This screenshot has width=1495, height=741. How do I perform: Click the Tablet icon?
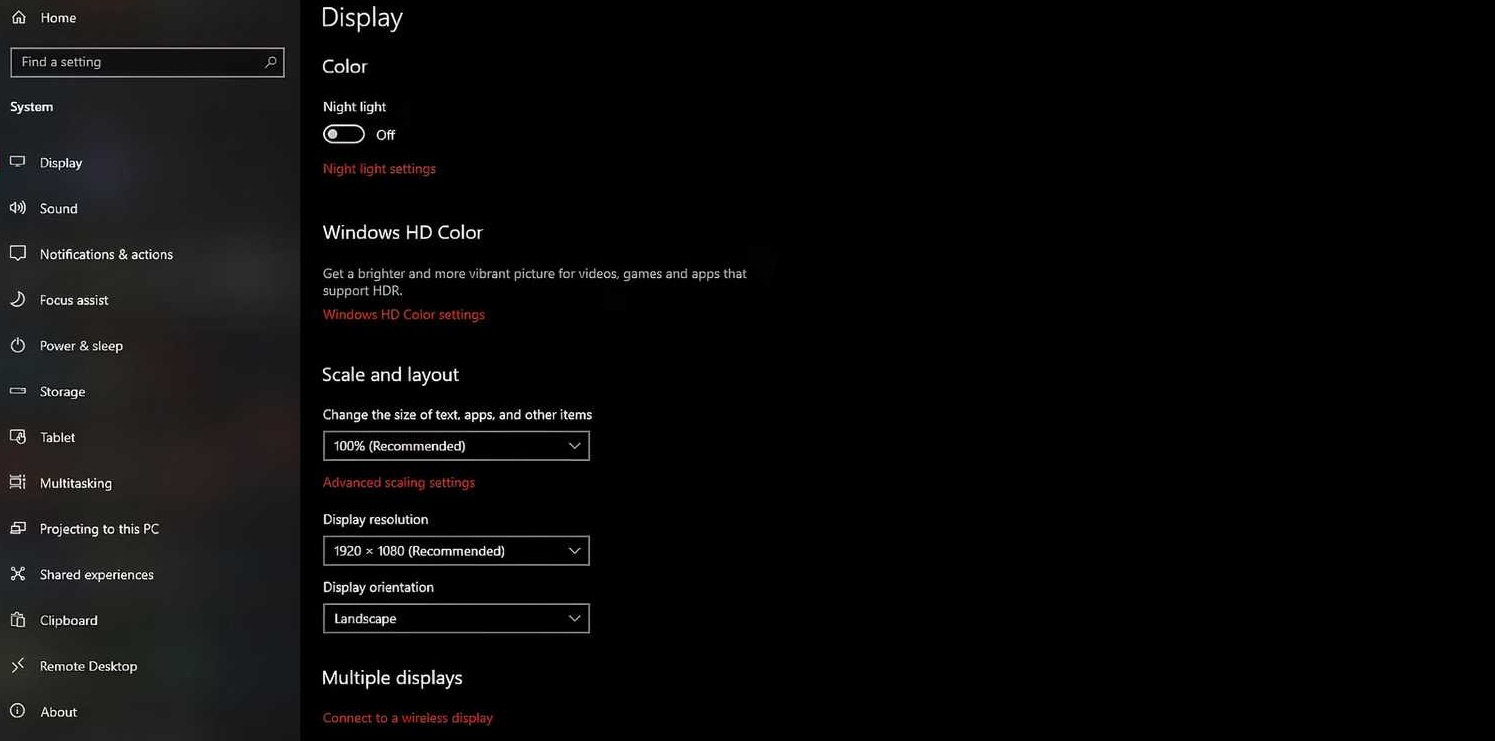pyautogui.click(x=18, y=437)
